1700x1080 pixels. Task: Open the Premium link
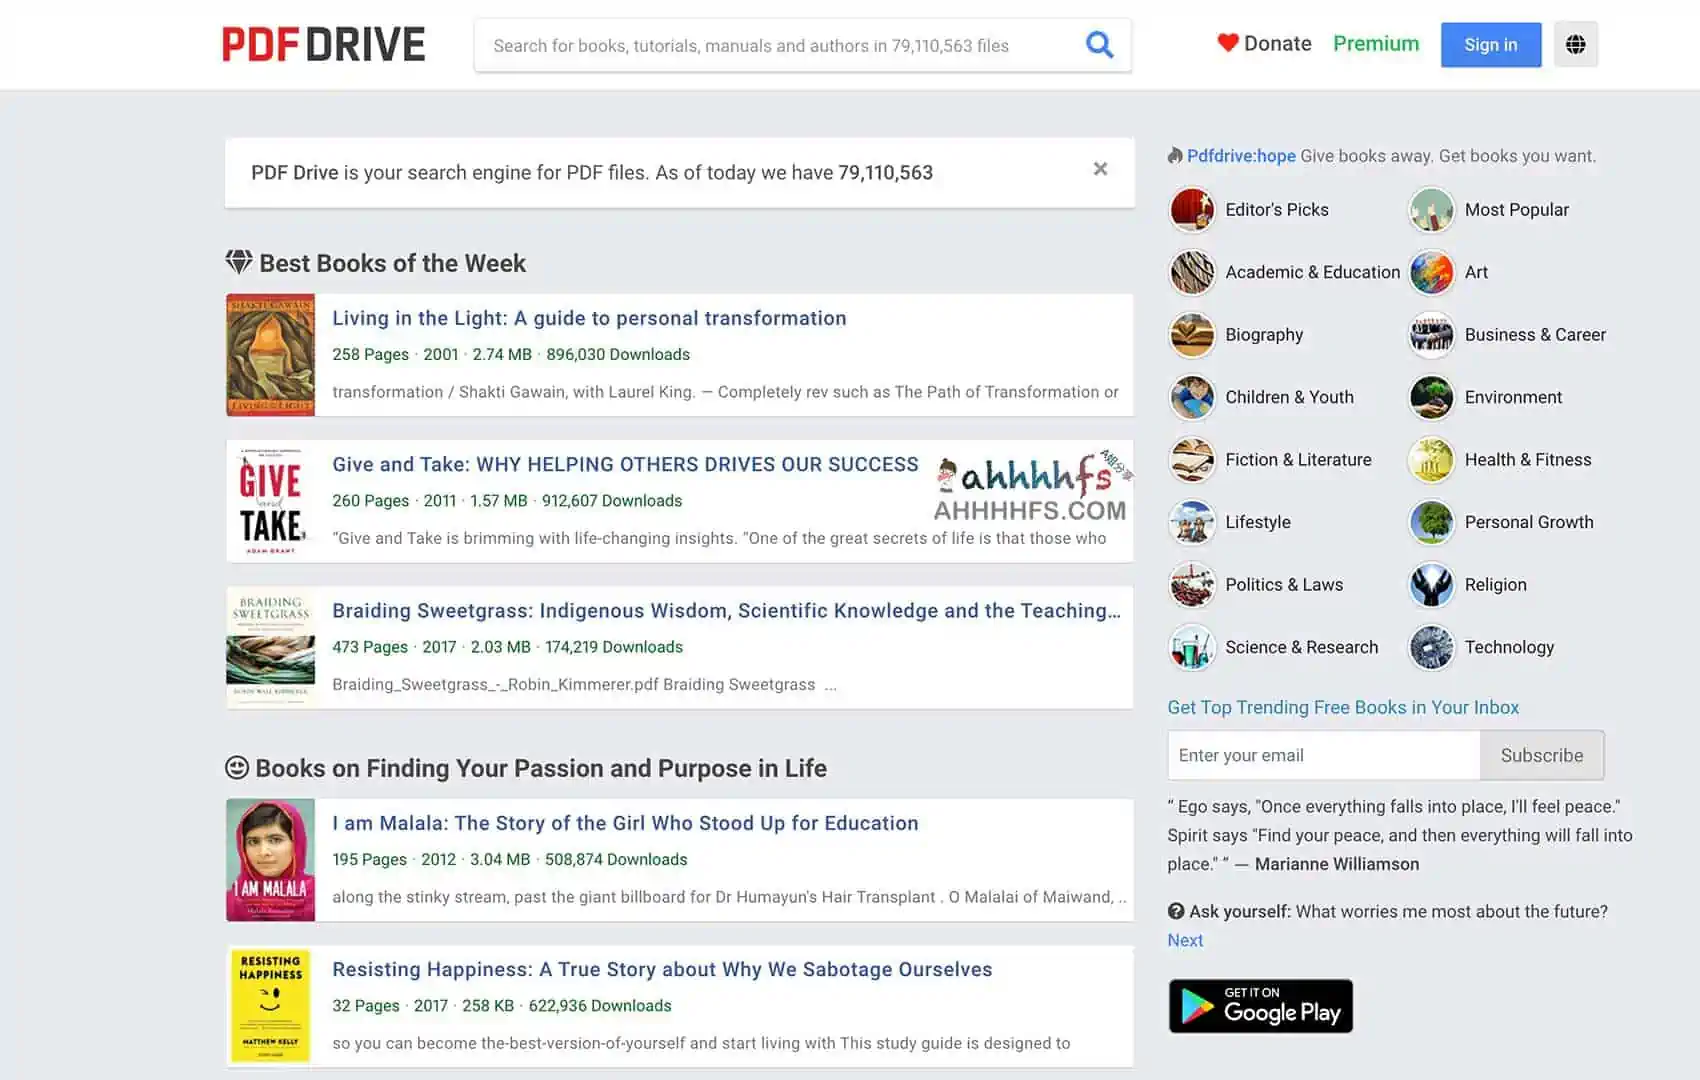[1375, 44]
